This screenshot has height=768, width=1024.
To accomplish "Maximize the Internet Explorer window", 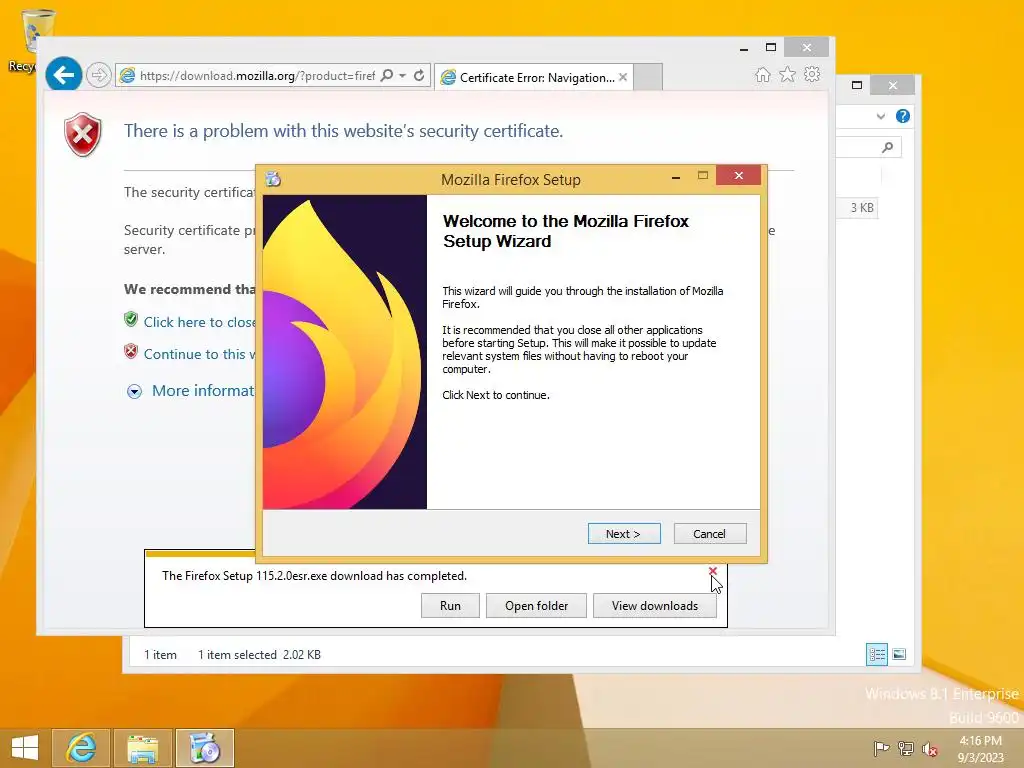I will 771,48.
